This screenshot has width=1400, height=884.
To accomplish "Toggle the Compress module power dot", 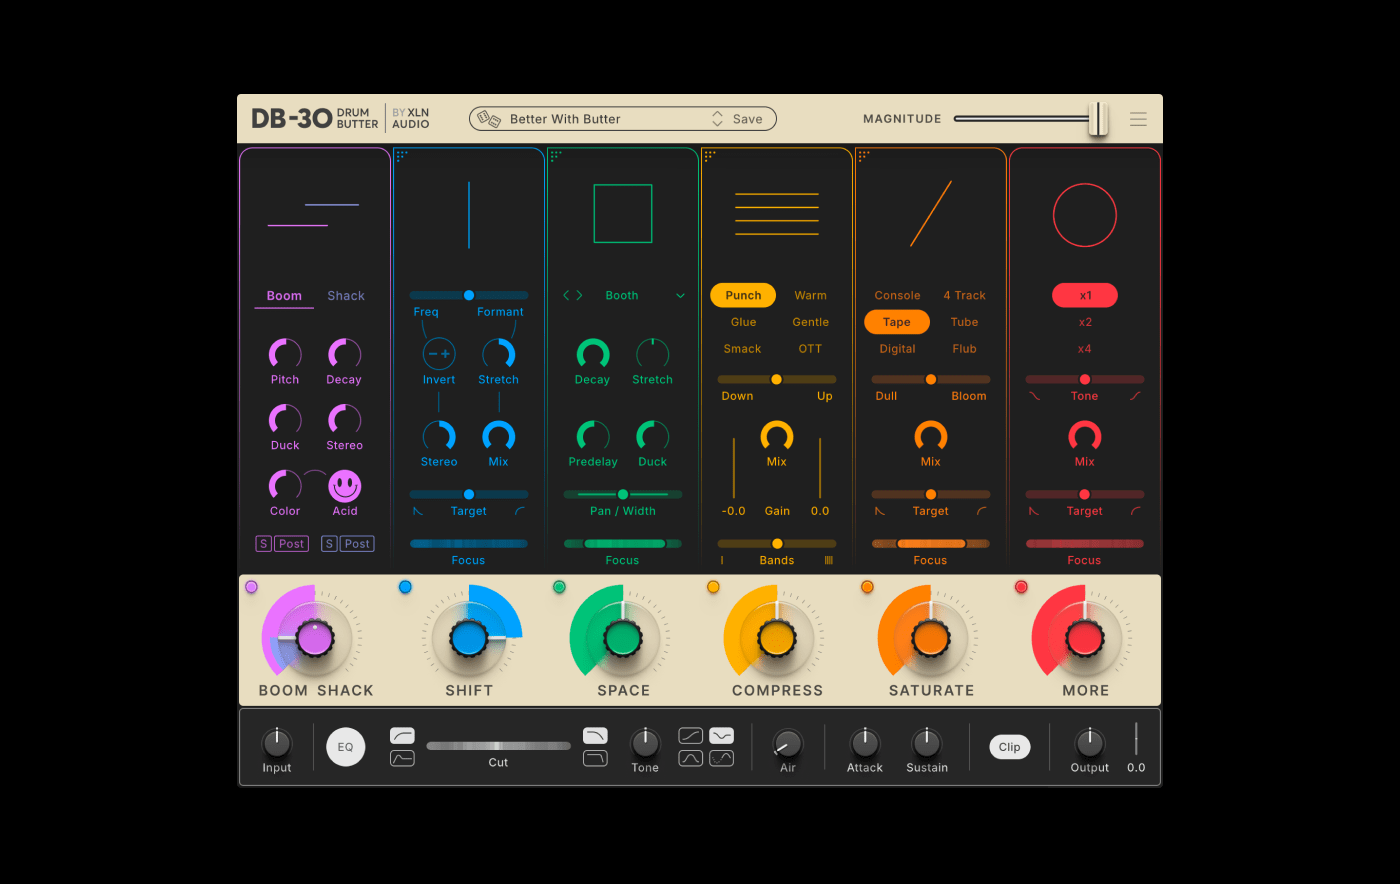I will [713, 587].
